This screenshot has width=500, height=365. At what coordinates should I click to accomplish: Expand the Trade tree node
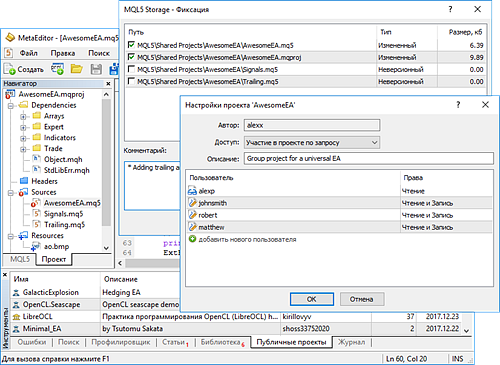23,149
